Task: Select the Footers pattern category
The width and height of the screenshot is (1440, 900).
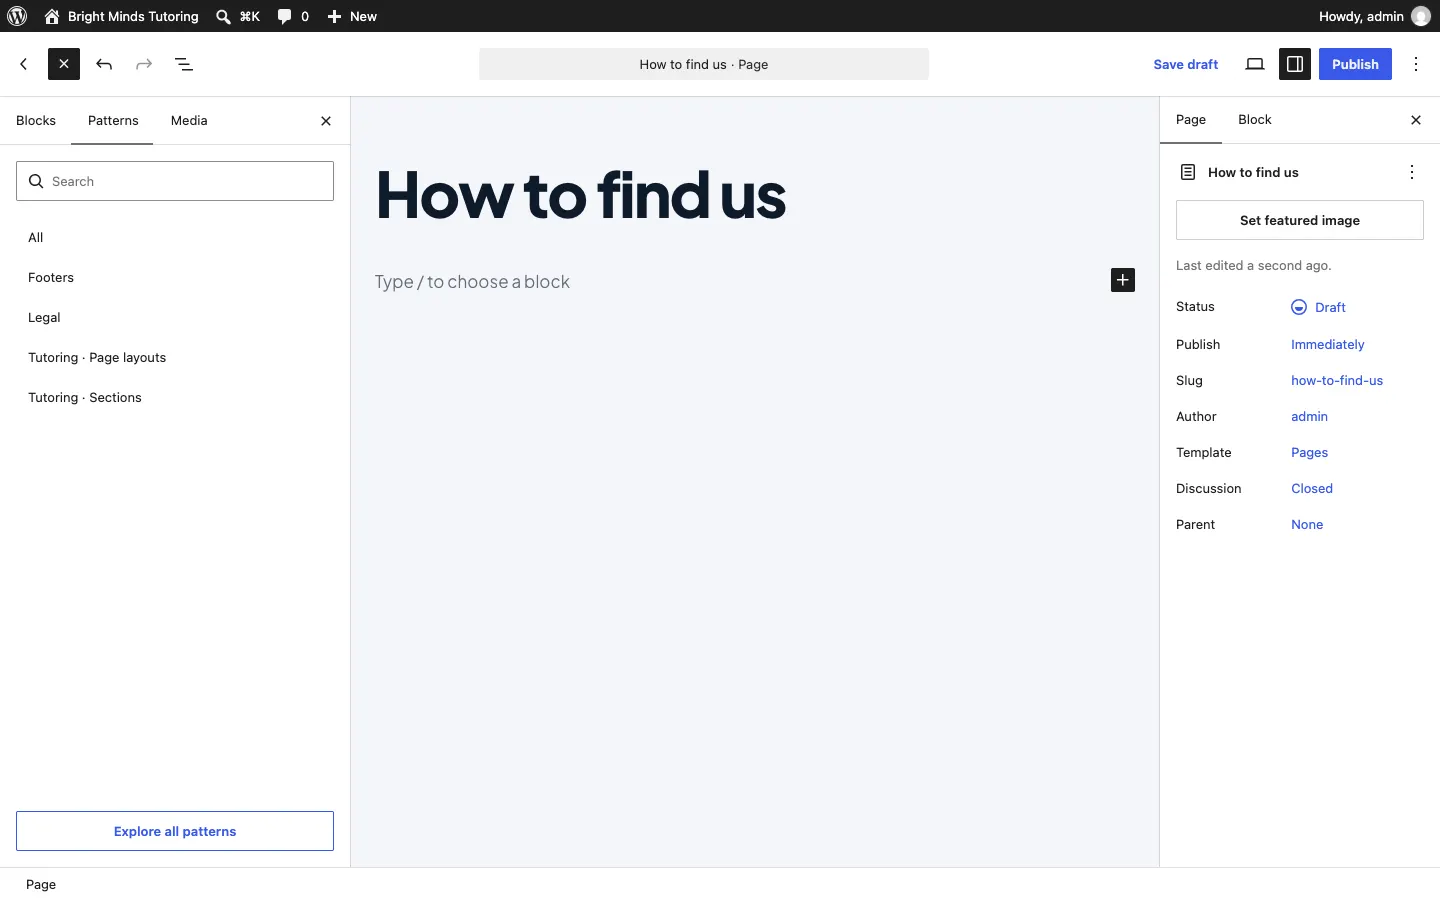Action: [175, 277]
